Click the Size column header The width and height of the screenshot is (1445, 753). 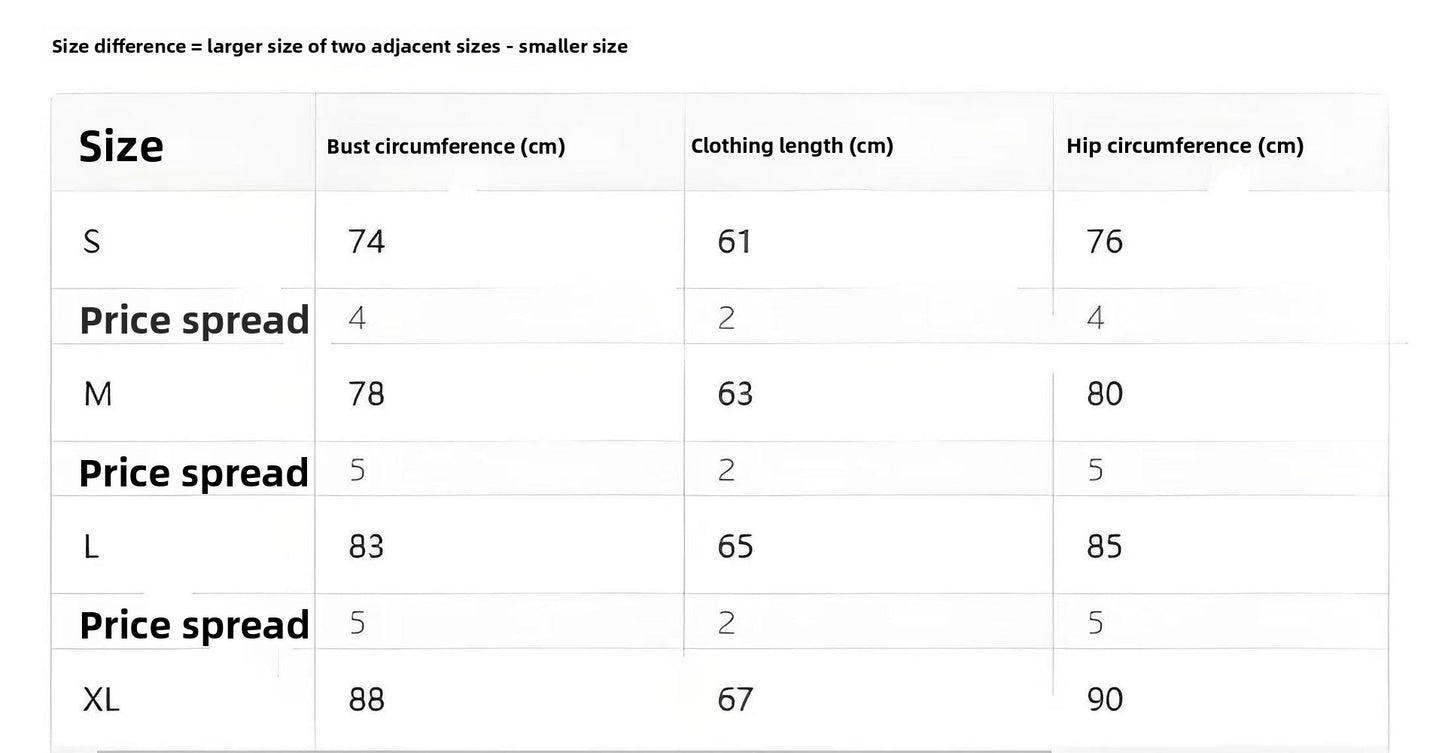(121, 146)
